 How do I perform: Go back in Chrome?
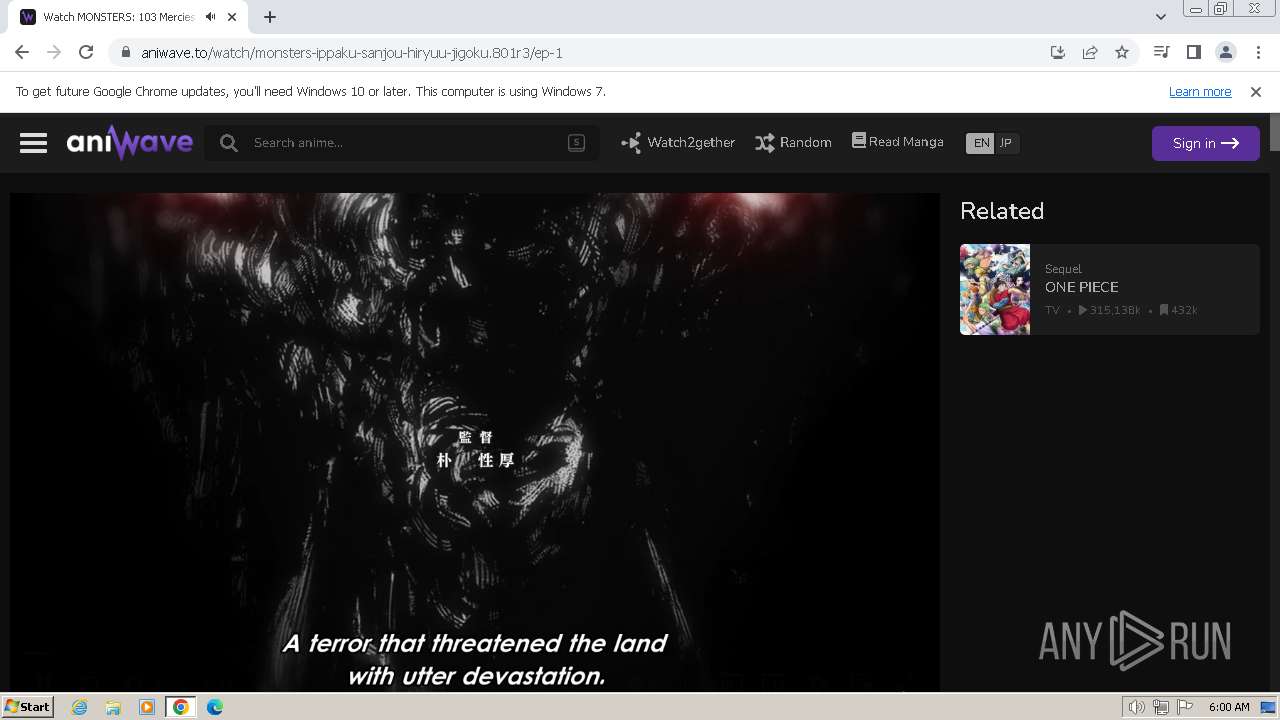point(22,52)
